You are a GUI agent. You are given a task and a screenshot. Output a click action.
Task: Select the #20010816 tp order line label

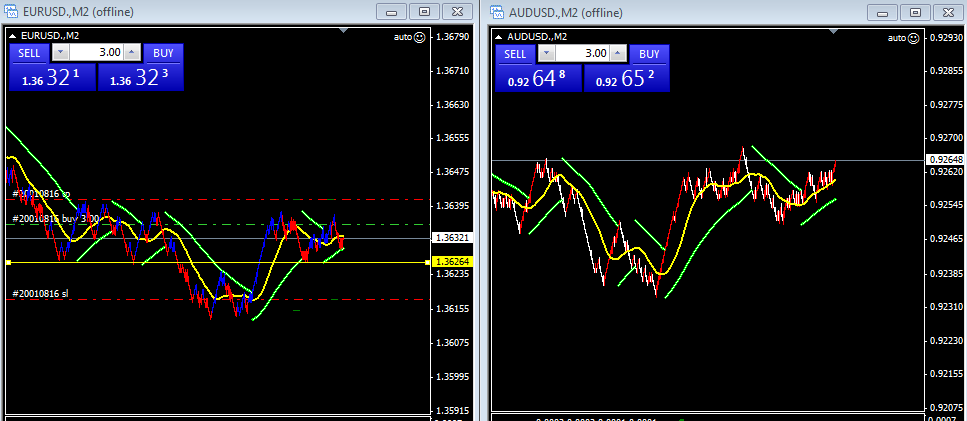(x=41, y=194)
